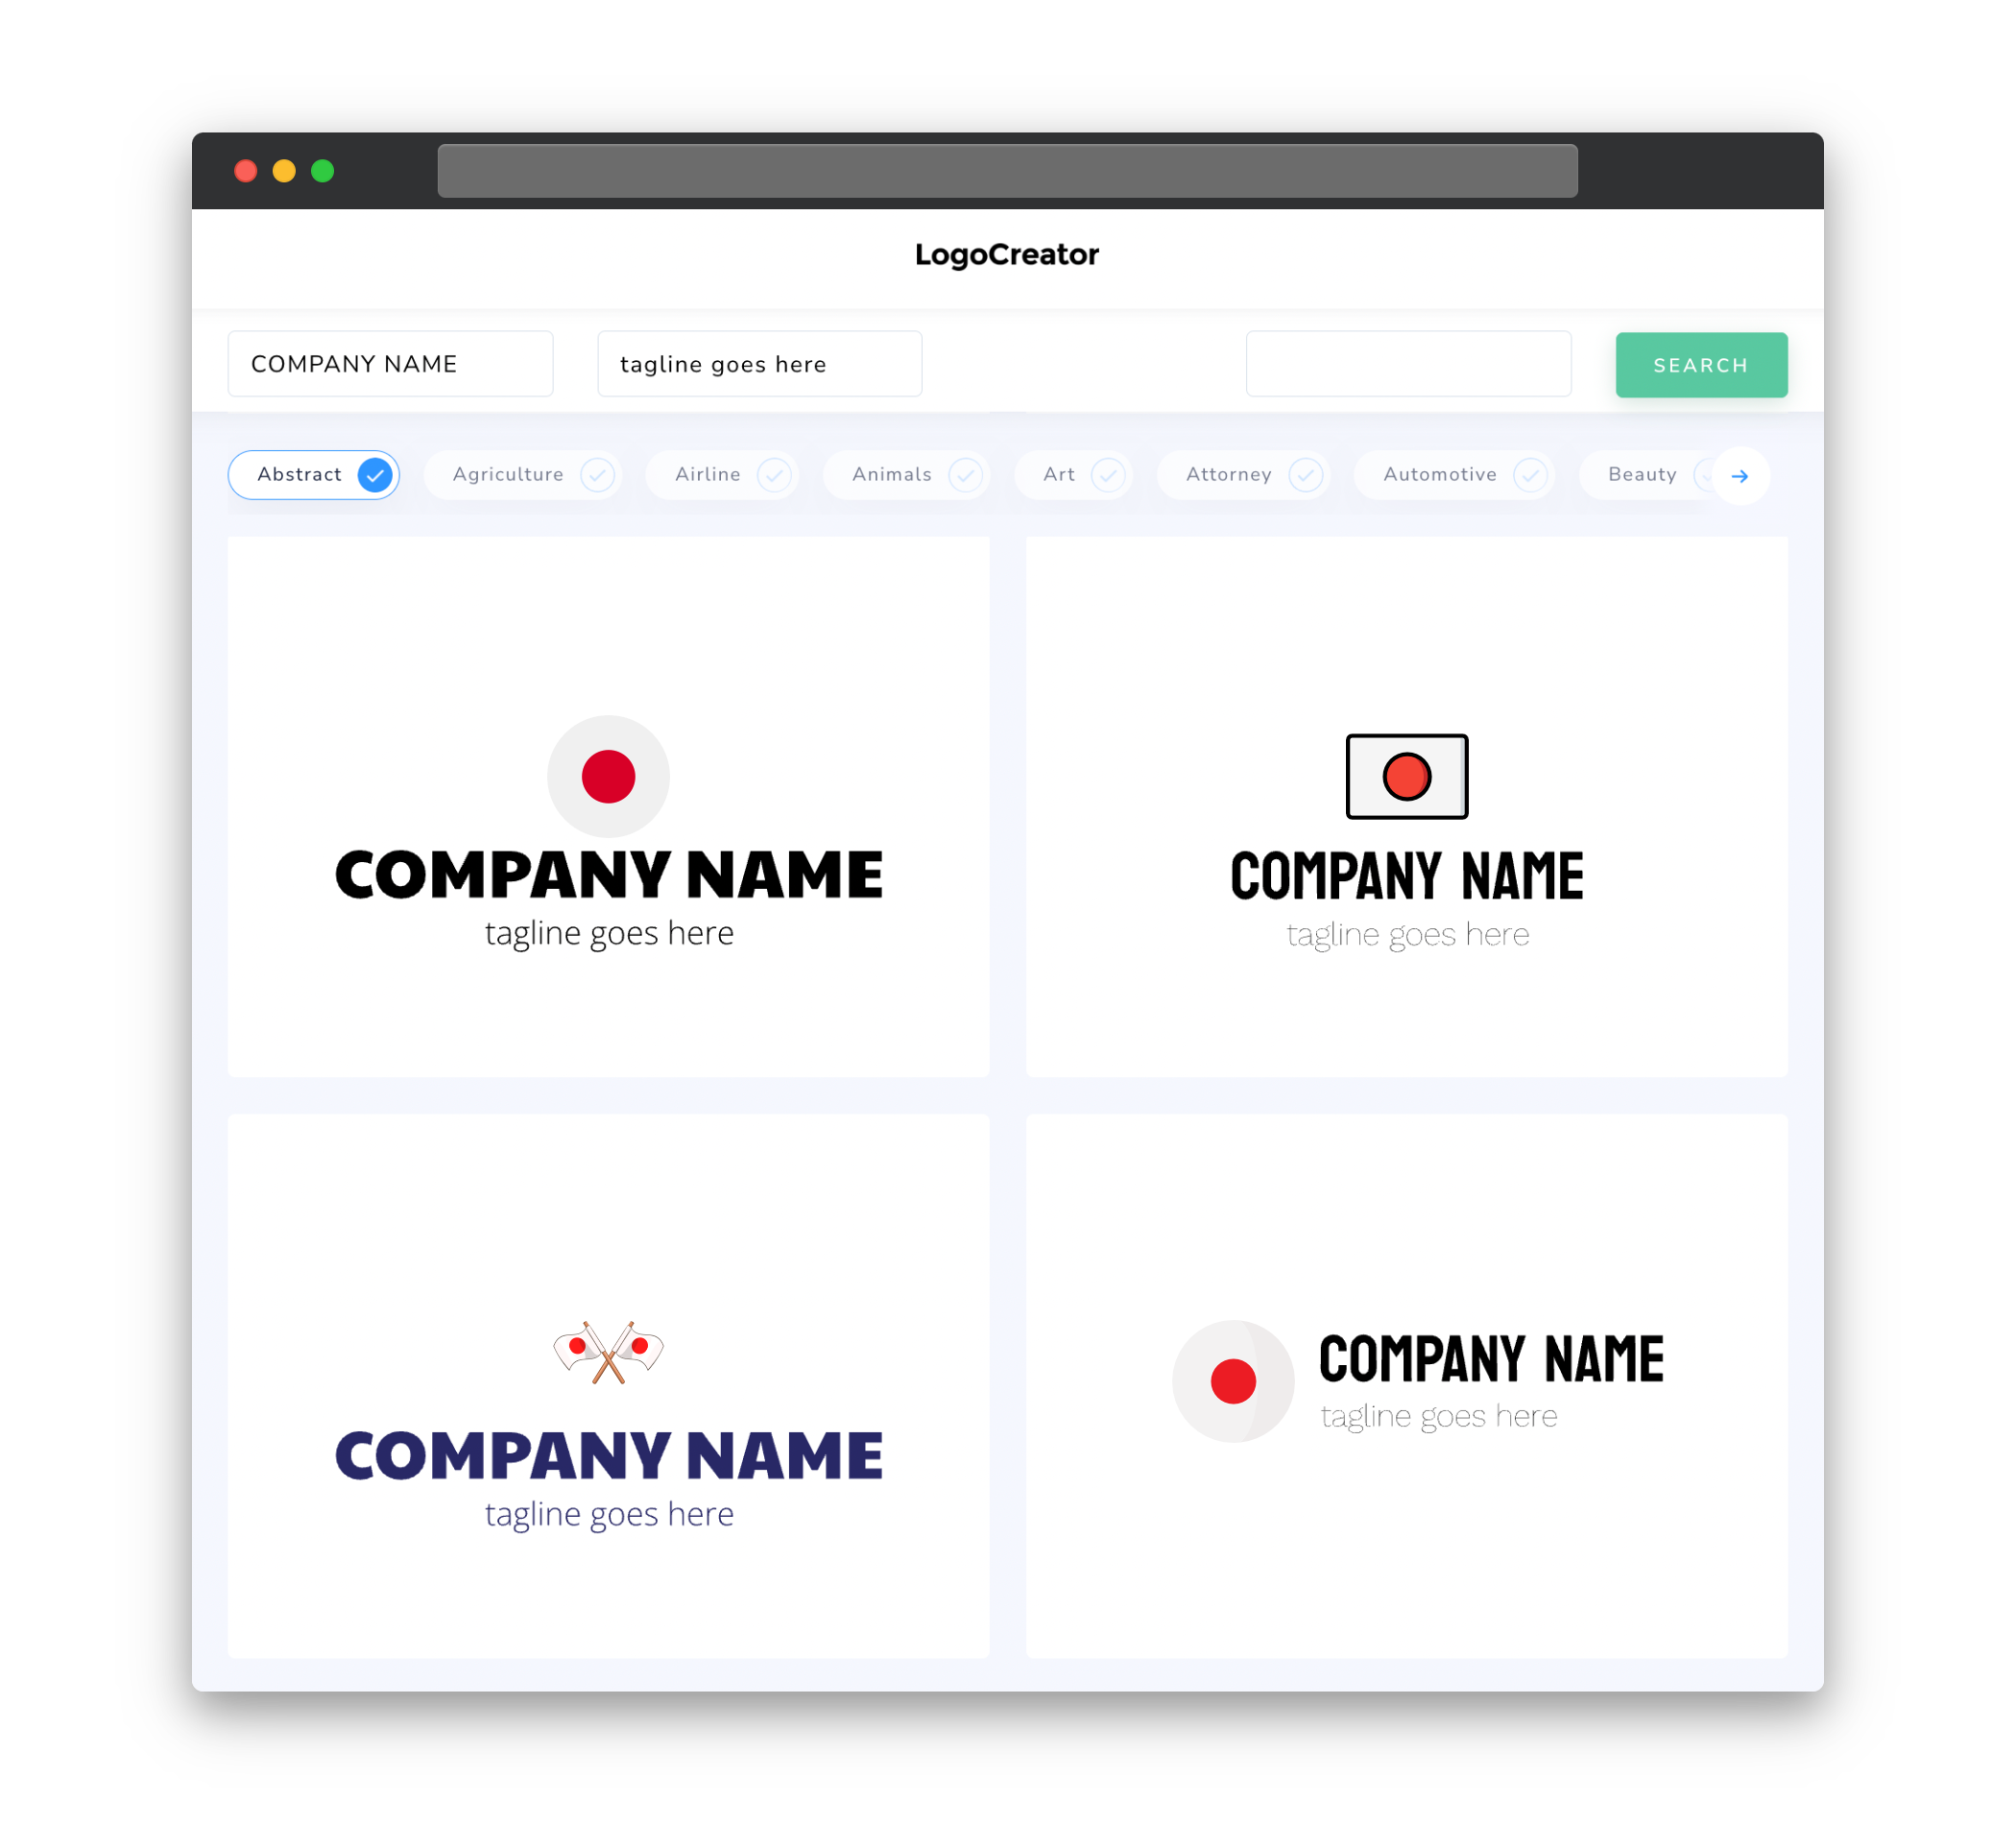
Task: Click the abstract circle logo icon
Action: pos(608,774)
